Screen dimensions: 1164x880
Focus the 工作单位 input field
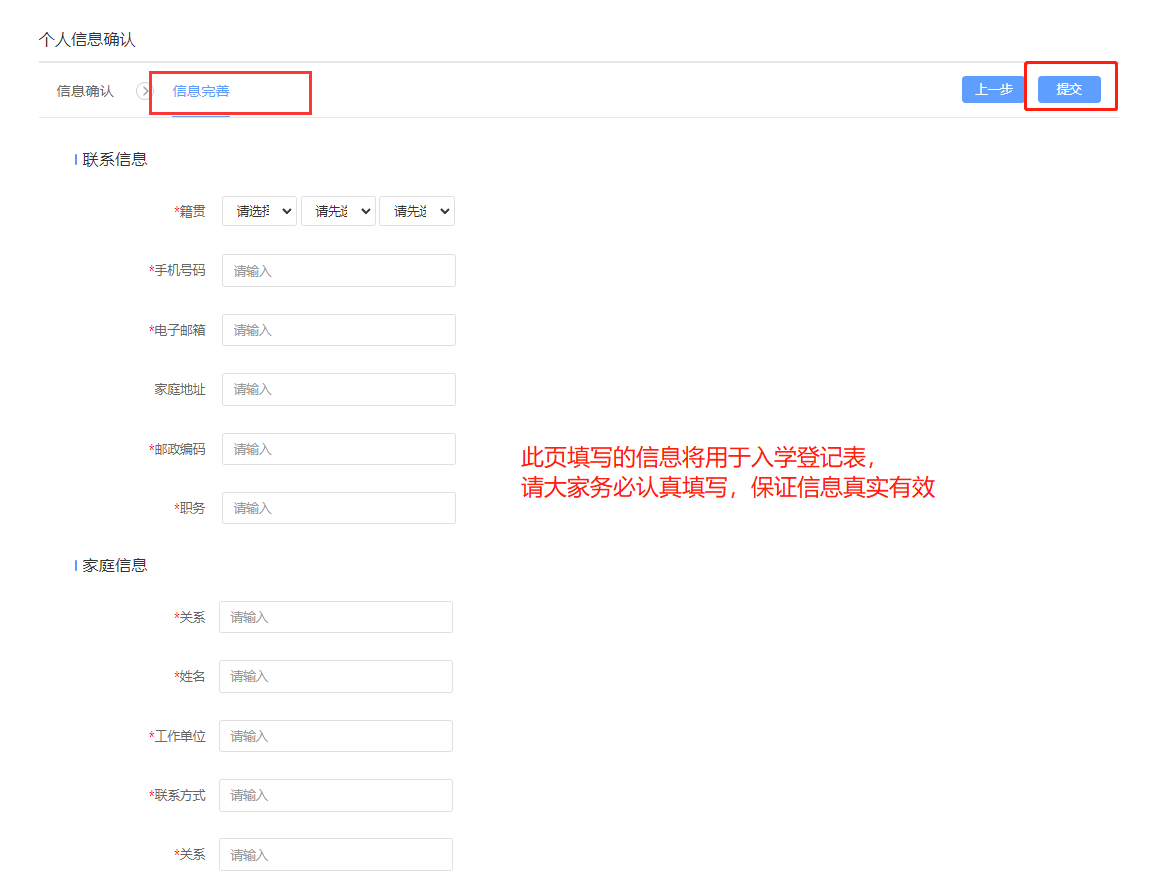coord(336,736)
